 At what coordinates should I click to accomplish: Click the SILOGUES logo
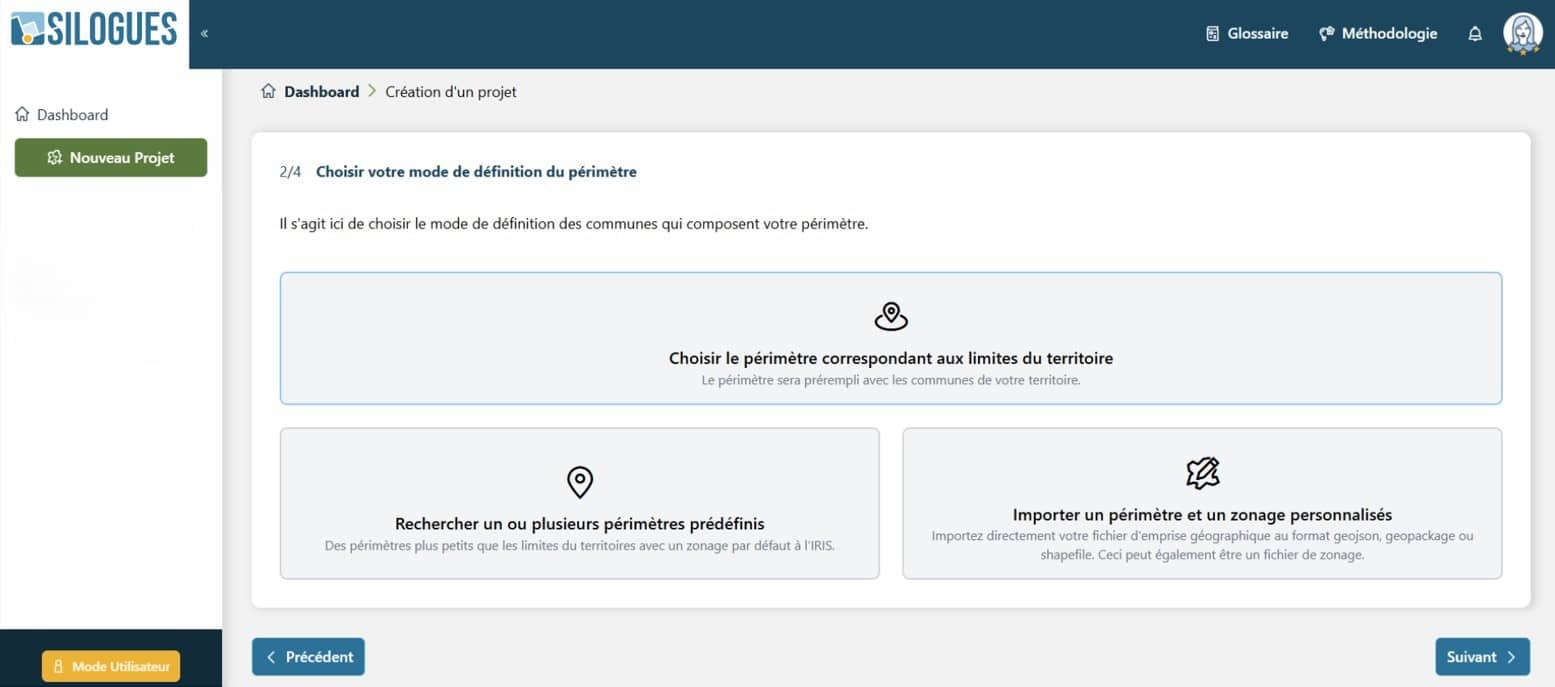point(94,29)
